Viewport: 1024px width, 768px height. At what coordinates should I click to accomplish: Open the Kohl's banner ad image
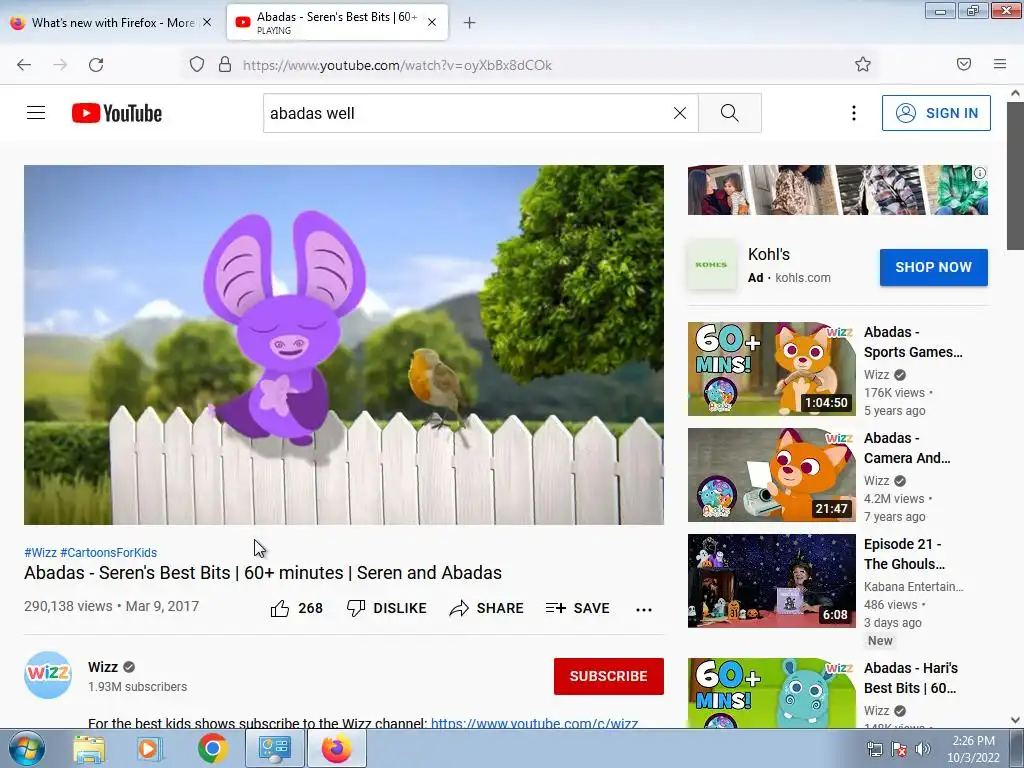point(837,190)
